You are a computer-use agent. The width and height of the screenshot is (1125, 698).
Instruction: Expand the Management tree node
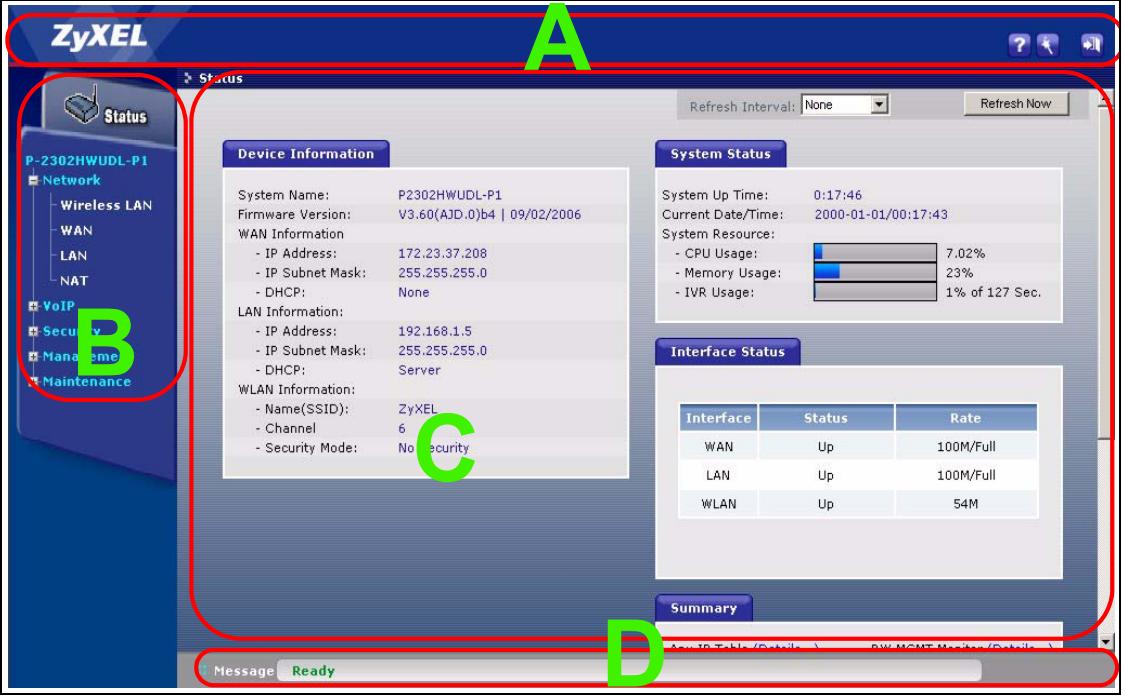coord(33,357)
